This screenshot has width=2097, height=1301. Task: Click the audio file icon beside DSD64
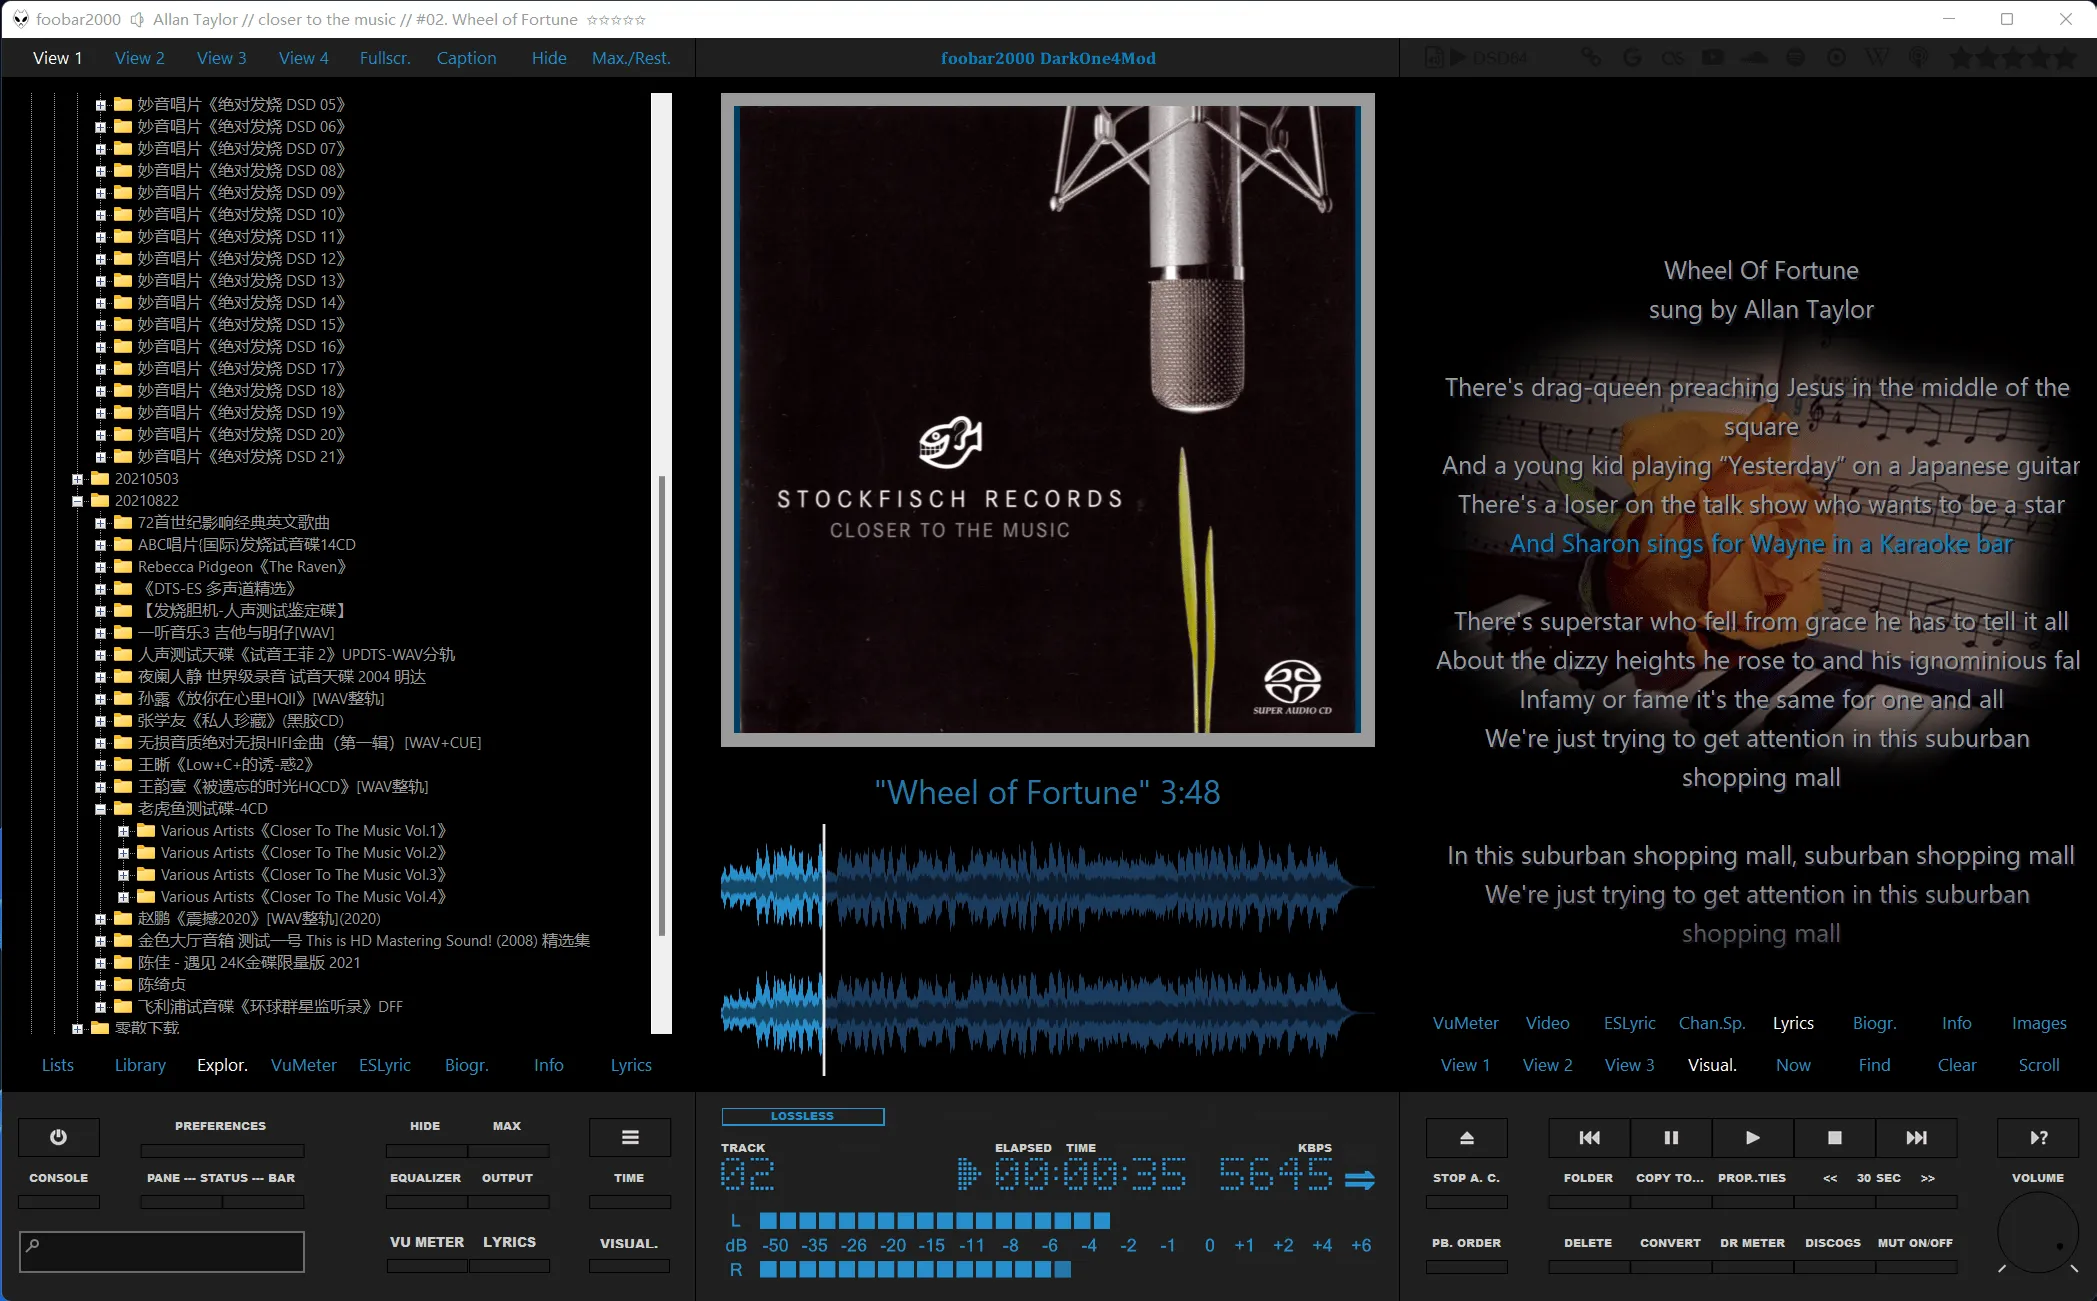(x=1434, y=57)
